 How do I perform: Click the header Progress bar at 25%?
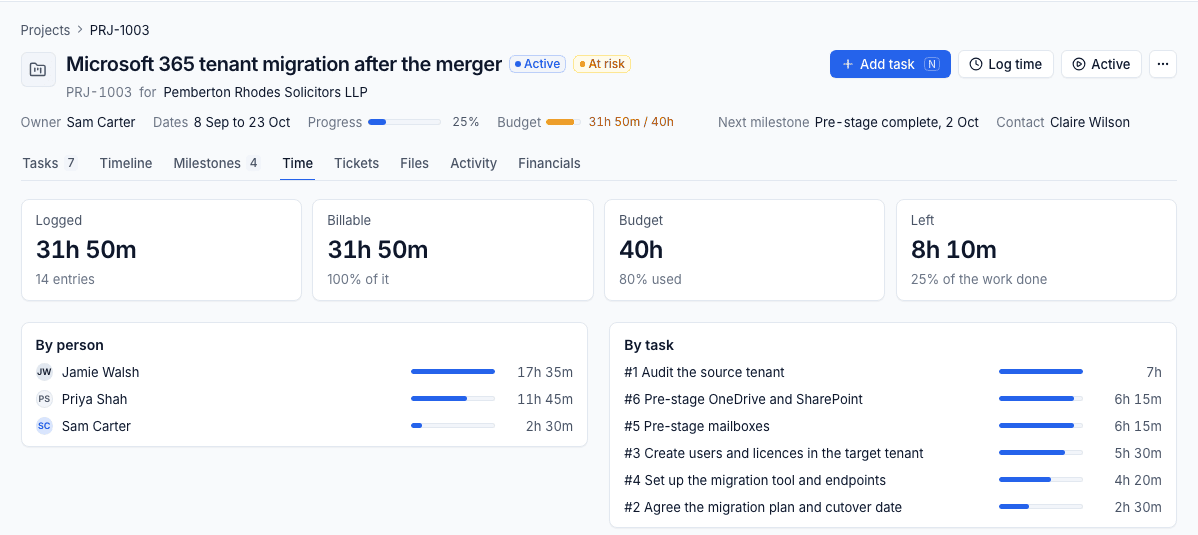tap(404, 122)
